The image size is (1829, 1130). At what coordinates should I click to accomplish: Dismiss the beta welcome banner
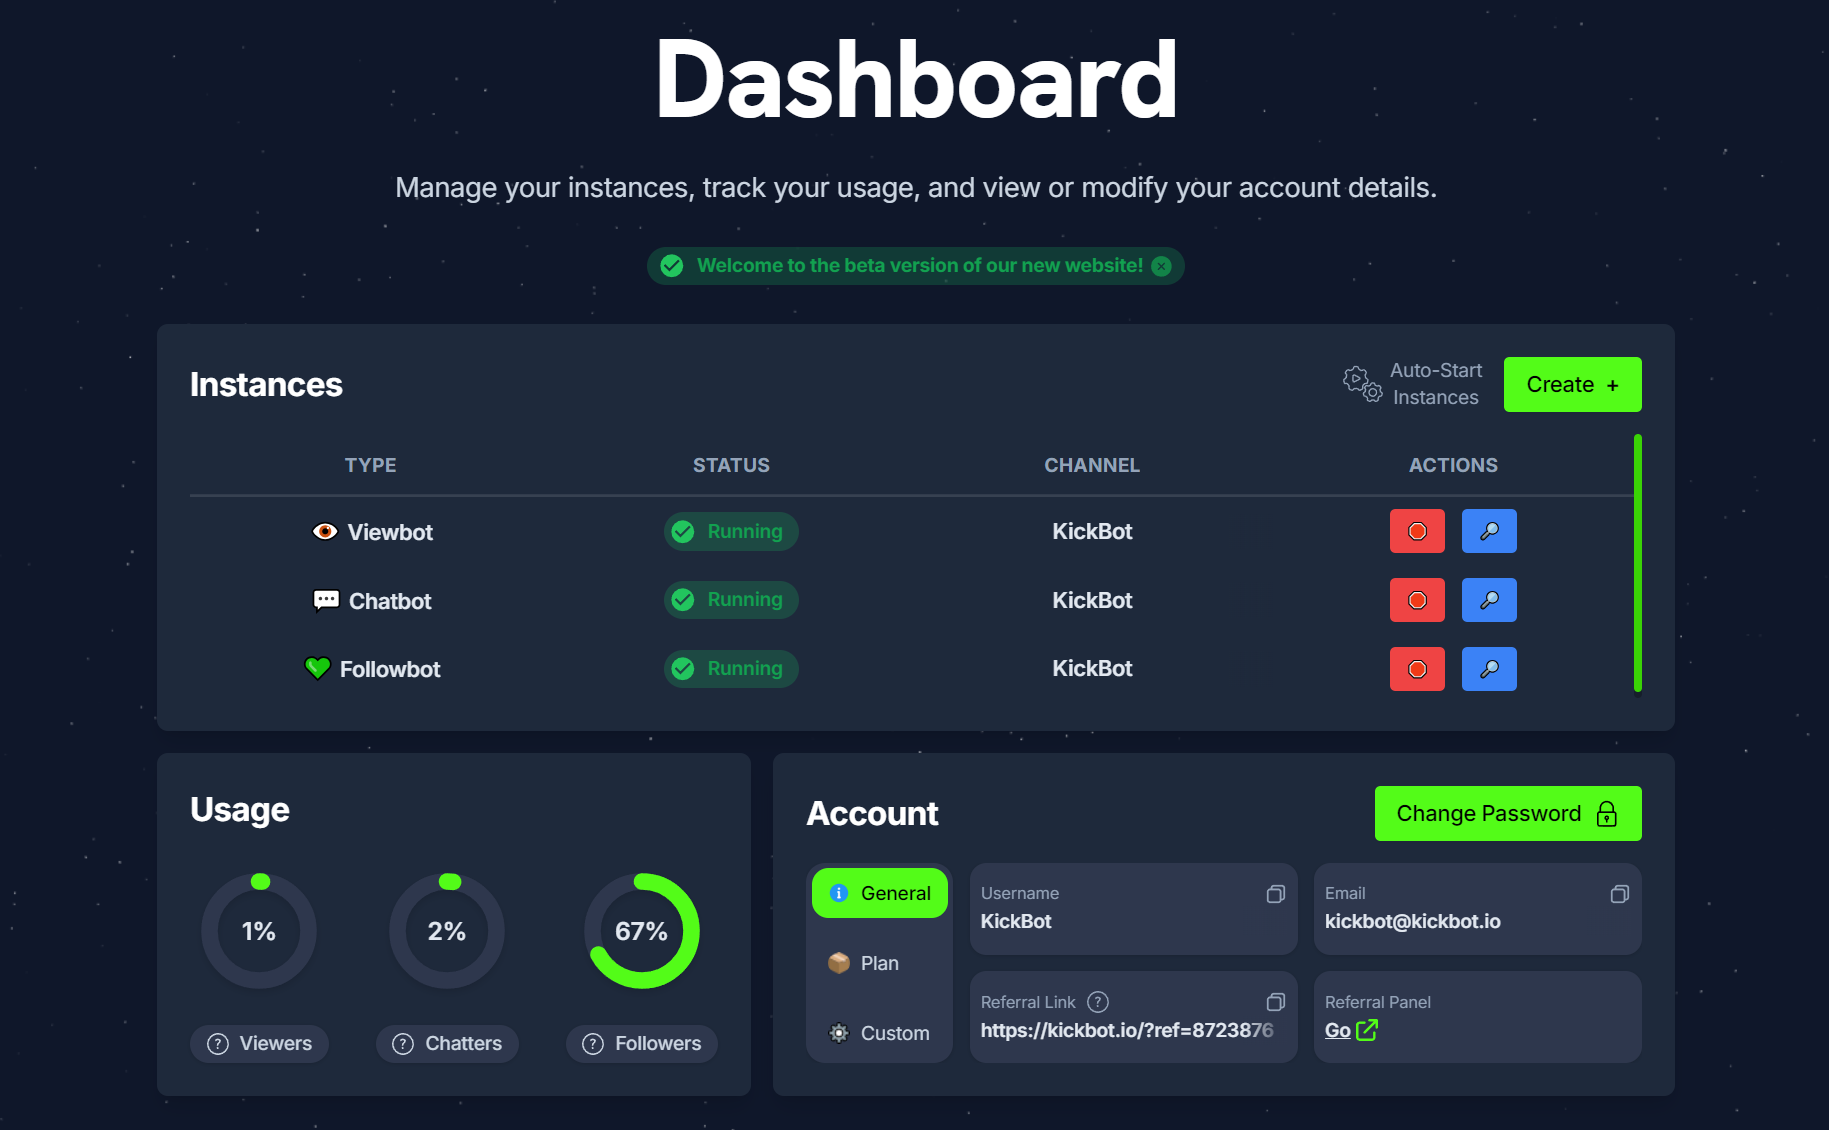[1161, 266]
